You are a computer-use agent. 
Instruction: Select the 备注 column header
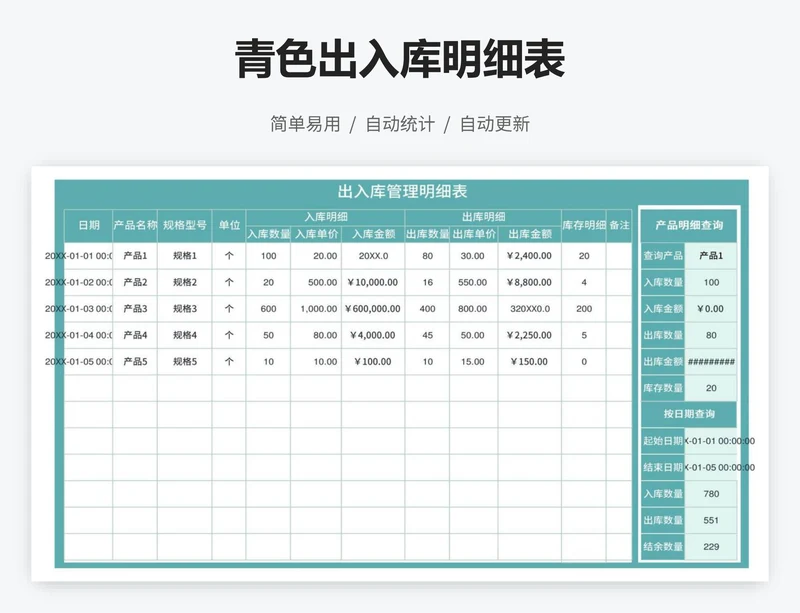click(x=619, y=226)
